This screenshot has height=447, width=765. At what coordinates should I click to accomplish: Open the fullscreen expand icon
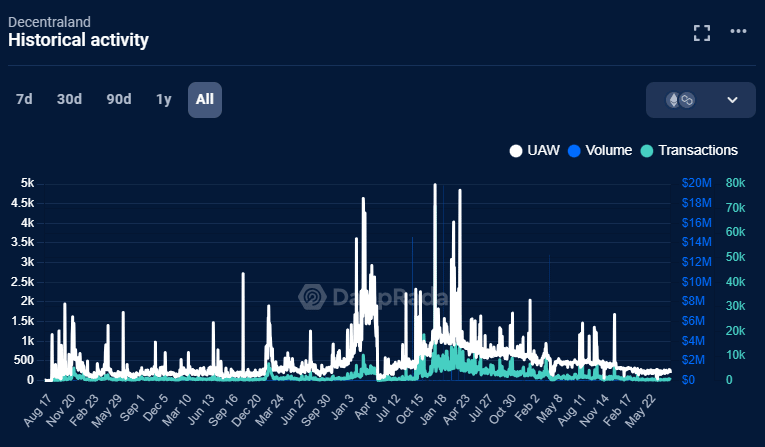[702, 33]
